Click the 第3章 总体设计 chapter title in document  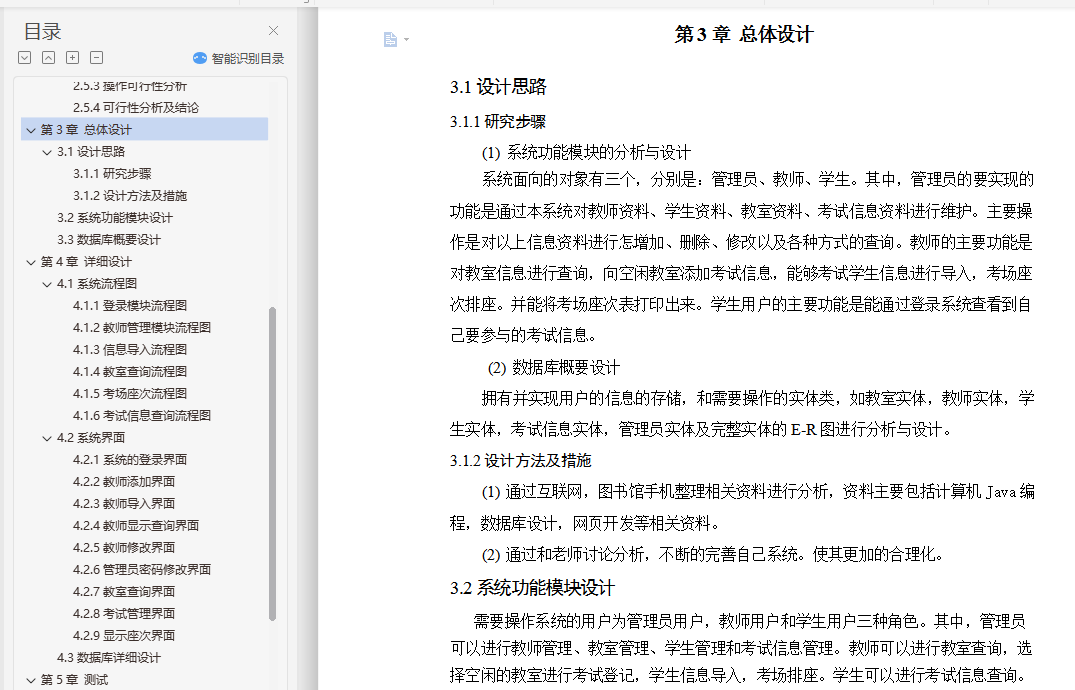click(x=744, y=34)
